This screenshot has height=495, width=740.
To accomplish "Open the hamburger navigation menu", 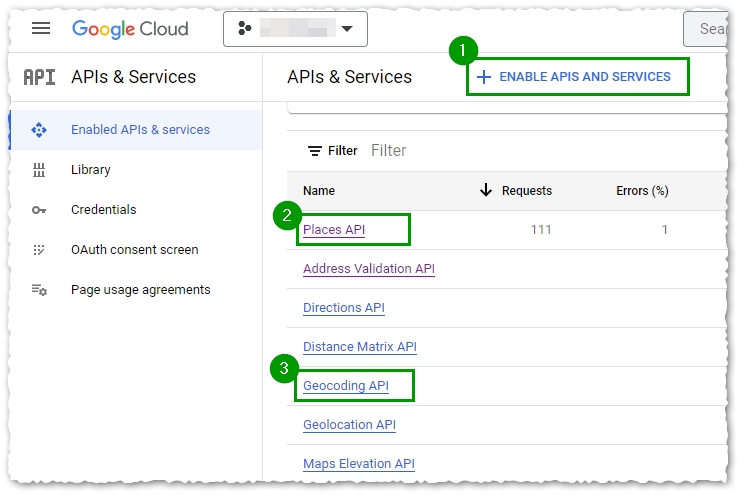I will click(x=41, y=28).
